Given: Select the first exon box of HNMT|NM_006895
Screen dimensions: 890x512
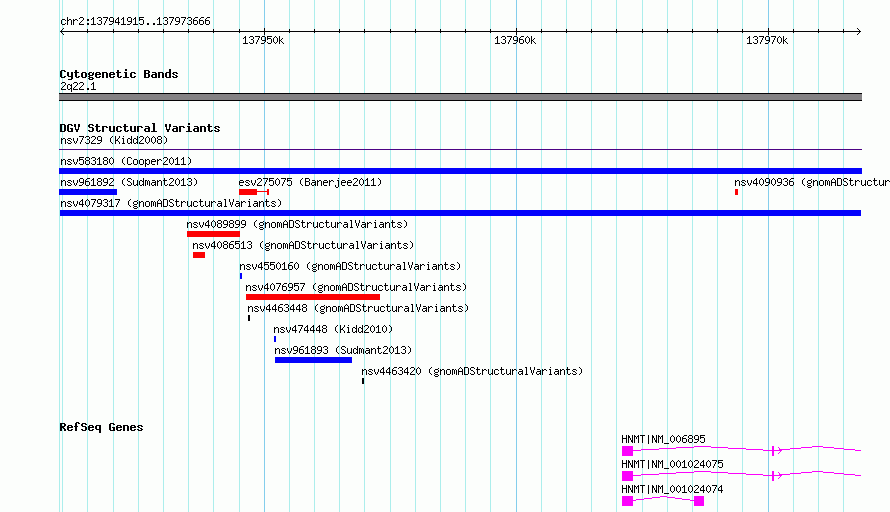Looking at the screenshot, I should tap(627, 451).
